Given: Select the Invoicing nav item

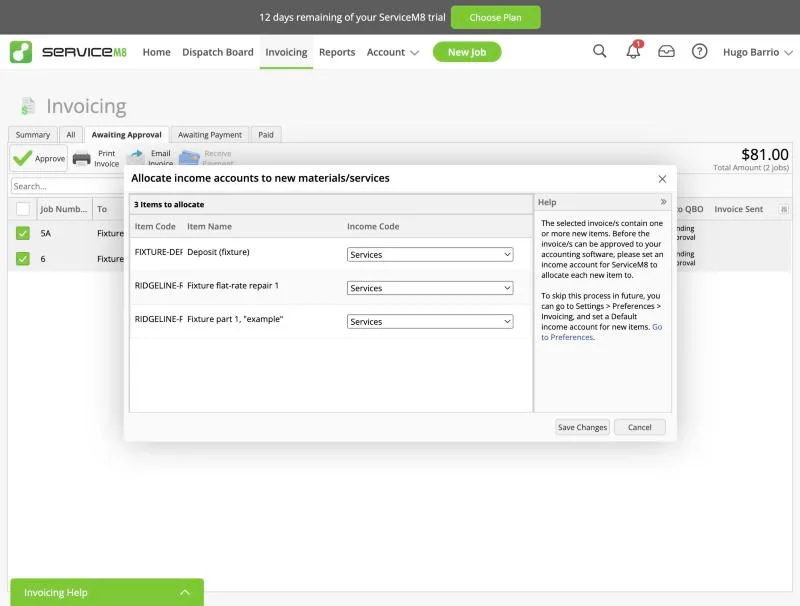Looking at the screenshot, I should click(x=286, y=52).
